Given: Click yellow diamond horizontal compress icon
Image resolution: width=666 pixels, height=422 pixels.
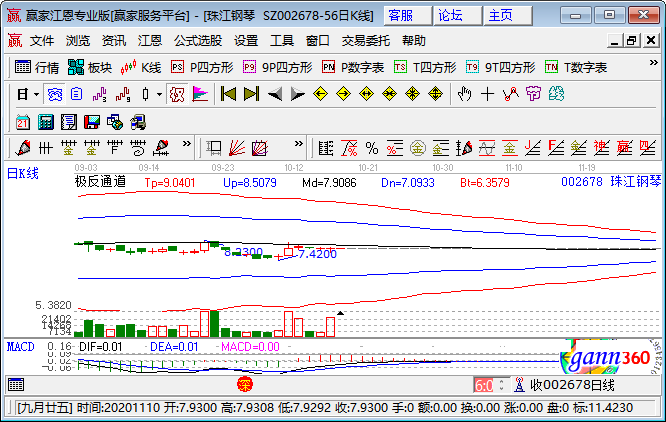Looking at the screenshot, I should 389,94.
